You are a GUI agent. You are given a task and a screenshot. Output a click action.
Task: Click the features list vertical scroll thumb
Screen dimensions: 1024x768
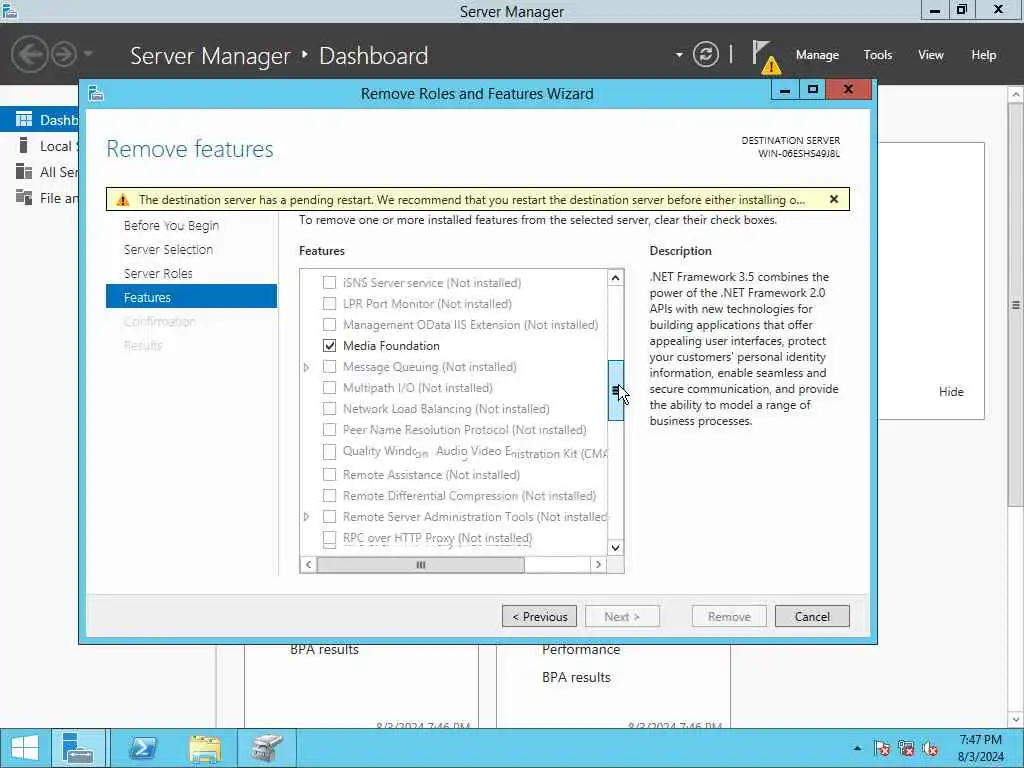[x=615, y=391]
